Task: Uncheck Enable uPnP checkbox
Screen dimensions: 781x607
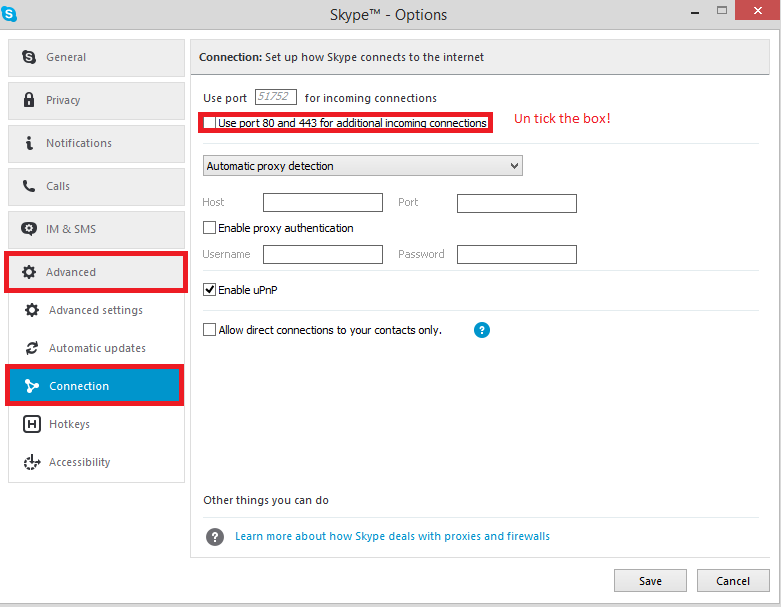Action: point(209,289)
